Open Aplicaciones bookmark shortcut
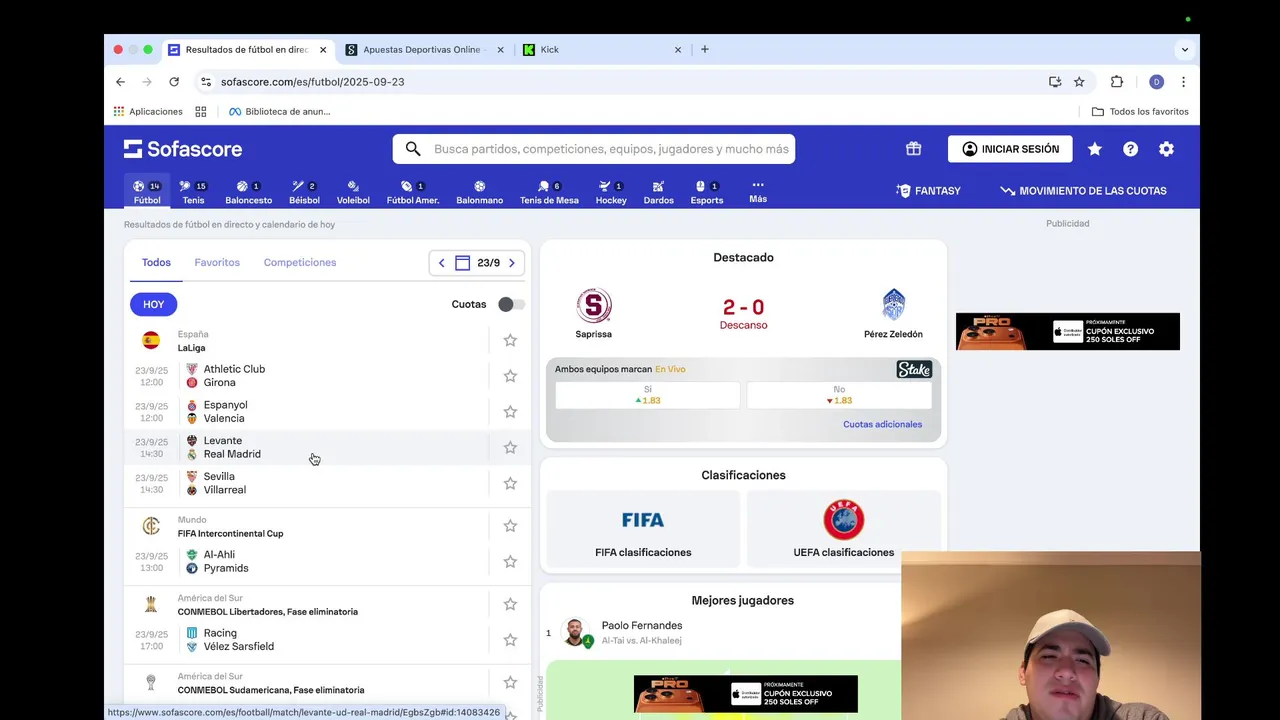Viewport: 1280px width, 720px height. tap(148, 112)
